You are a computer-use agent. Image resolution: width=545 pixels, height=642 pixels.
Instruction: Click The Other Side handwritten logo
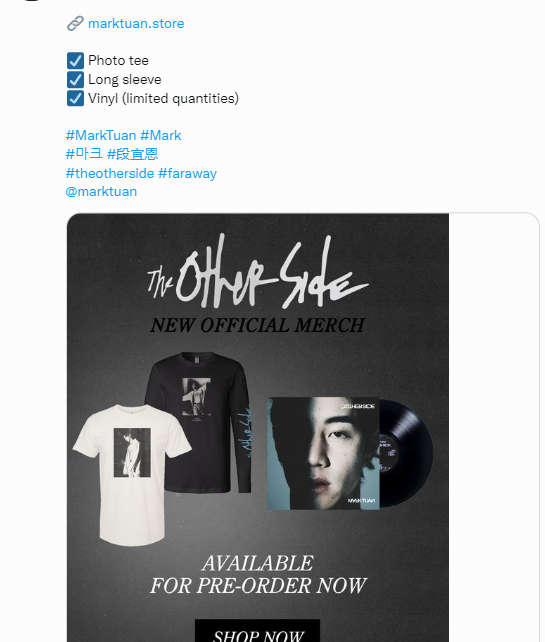(258, 272)
